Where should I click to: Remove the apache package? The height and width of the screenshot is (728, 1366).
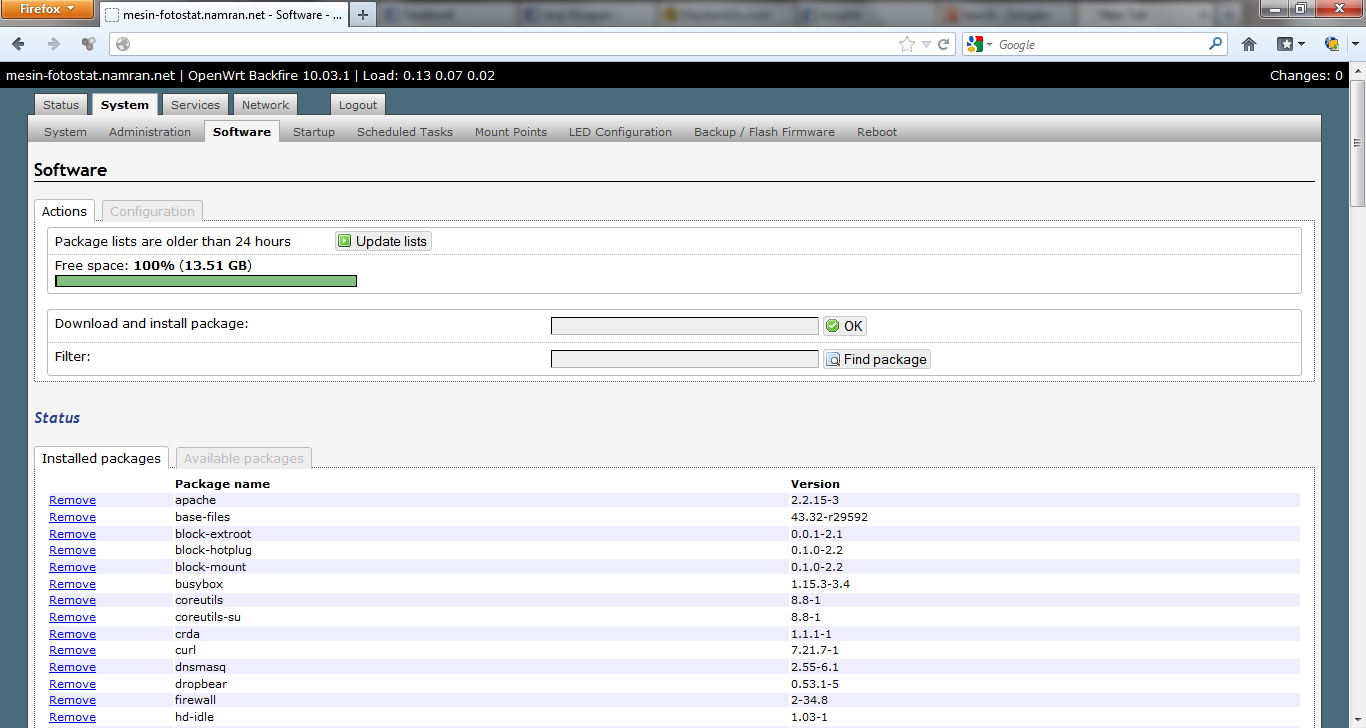click(x=72, y=500)
